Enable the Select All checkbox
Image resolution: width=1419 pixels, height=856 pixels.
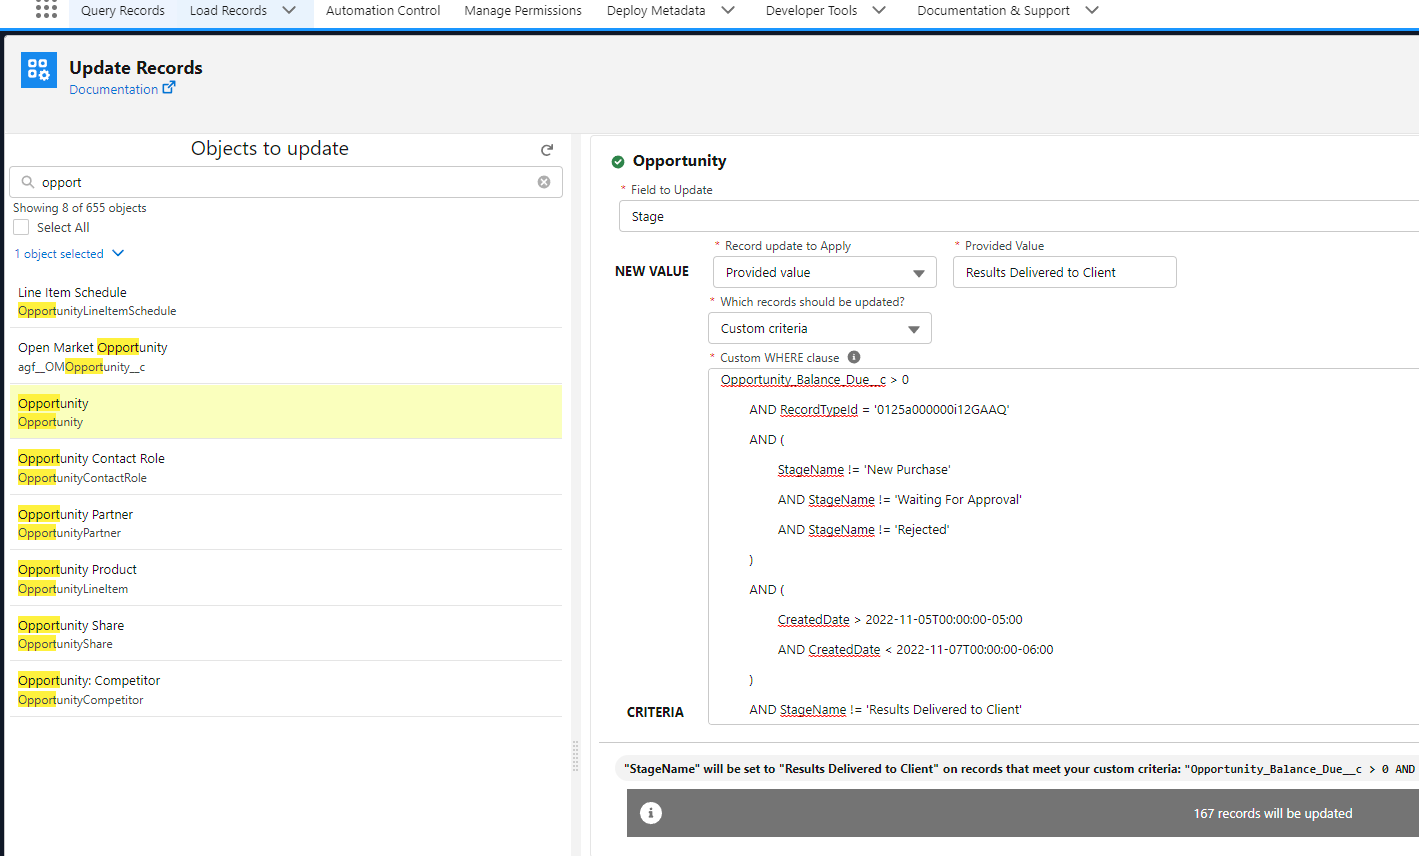click(x=21, y=227)
